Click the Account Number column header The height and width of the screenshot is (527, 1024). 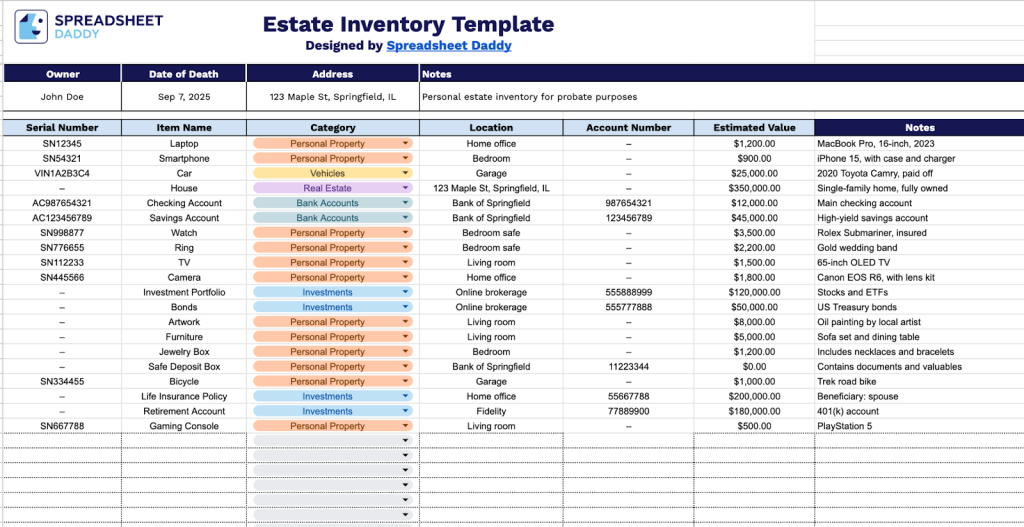(x=628, y=128)
